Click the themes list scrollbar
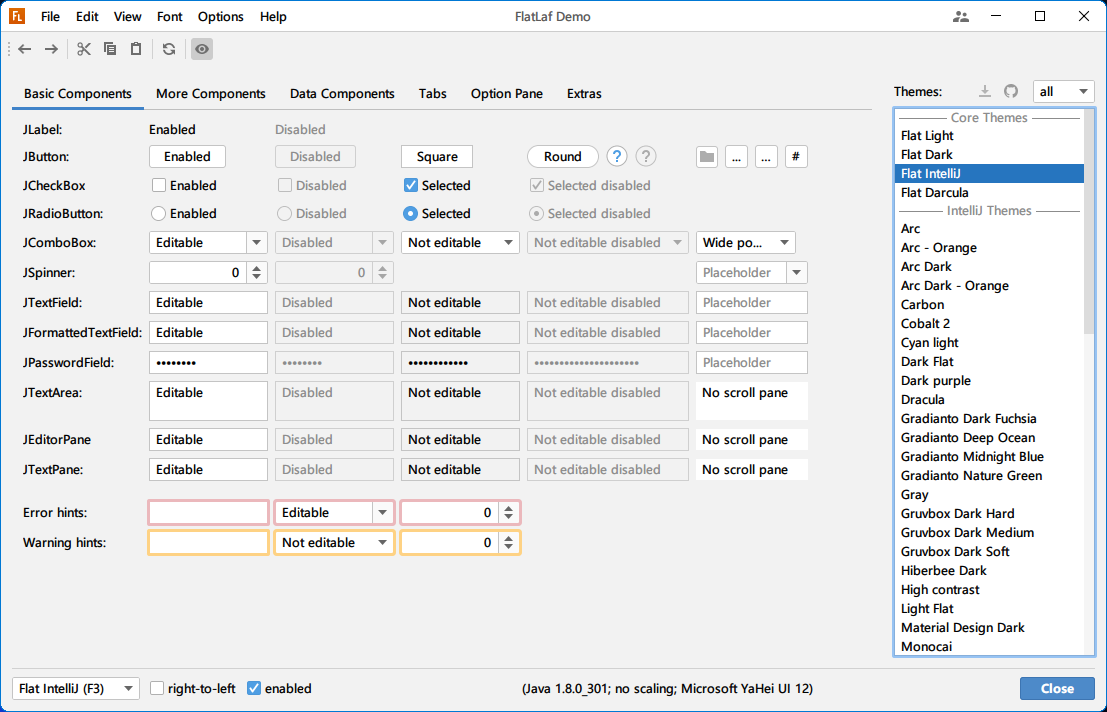 pos(1089,222)
